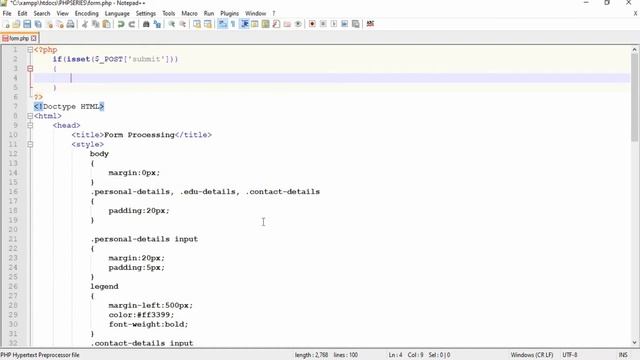Toggle the Indent Guide toolbar icon

(x=244, y=24)
